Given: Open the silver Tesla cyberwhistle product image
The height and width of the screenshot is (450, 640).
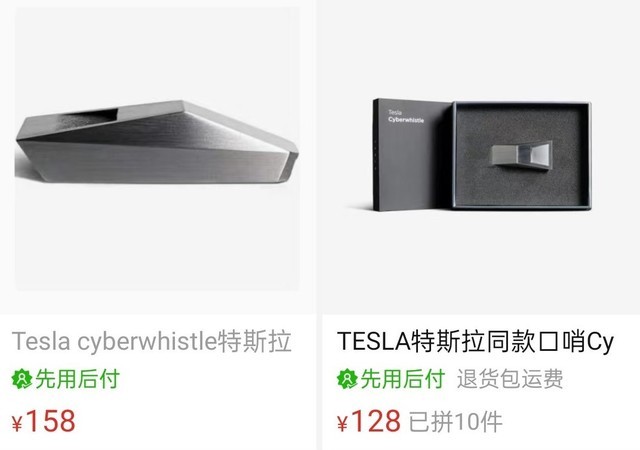Looking at the screenshot, I should [x=157, y=149].
